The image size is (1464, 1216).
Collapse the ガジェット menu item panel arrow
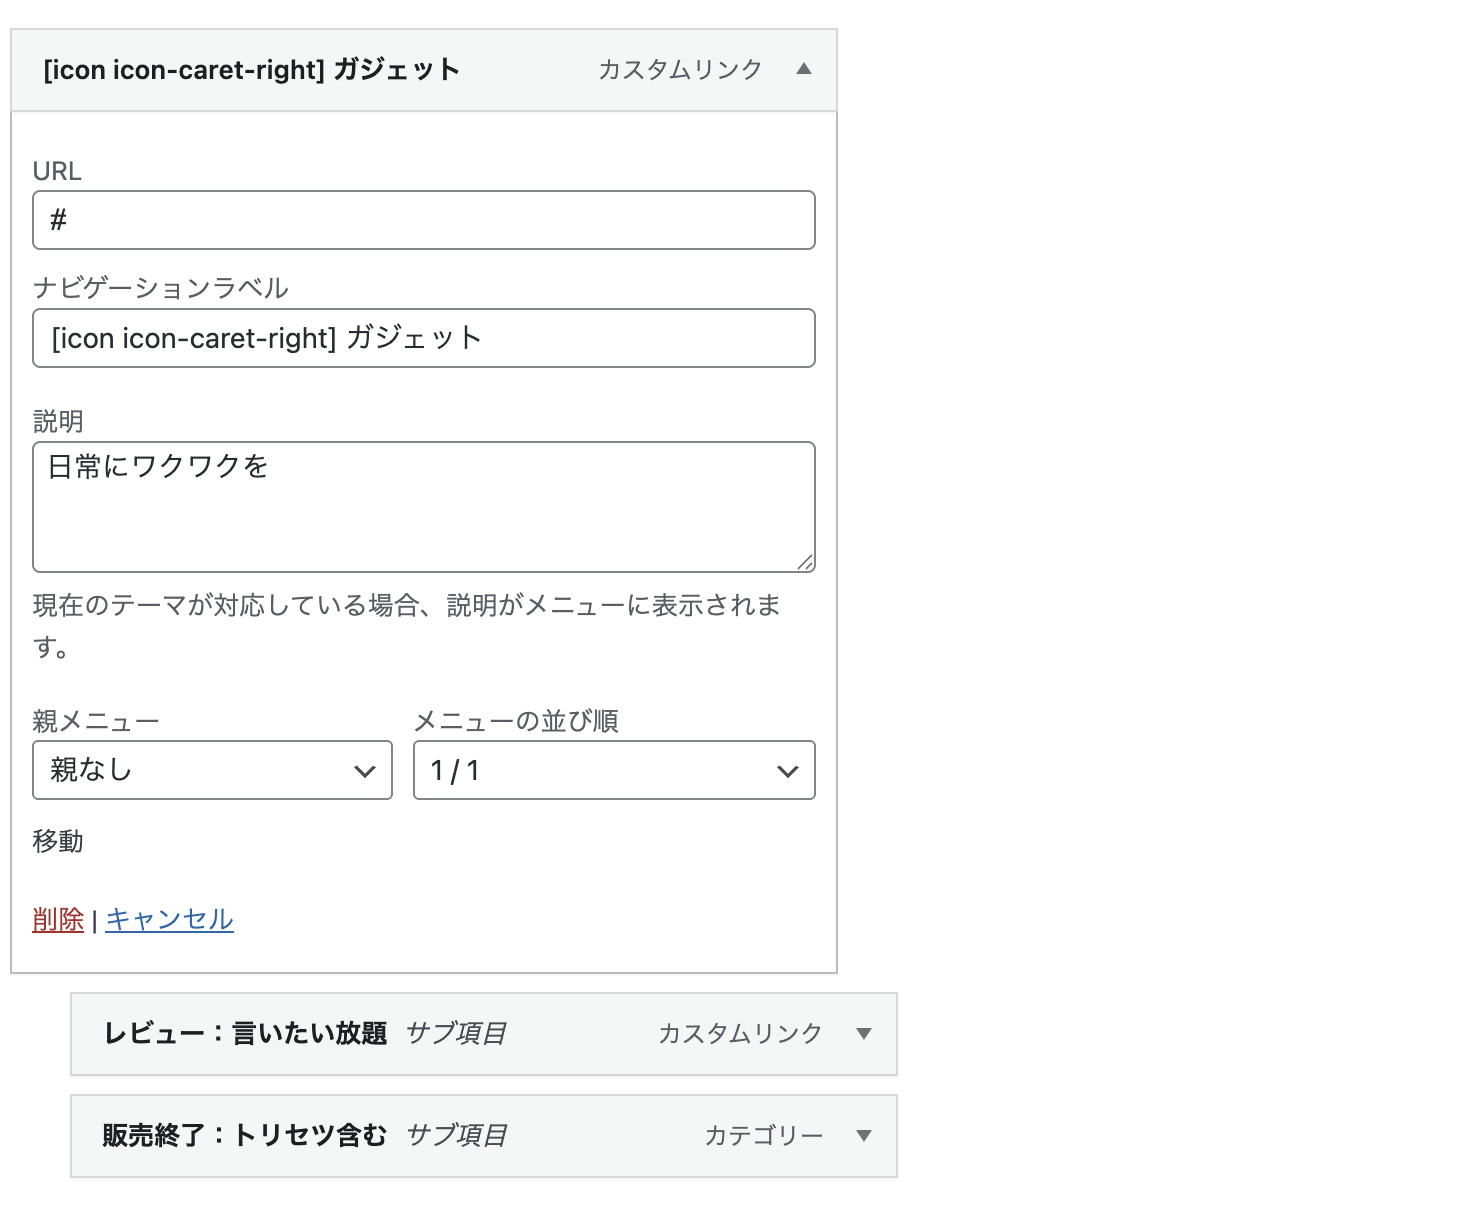tap(803, 69)
